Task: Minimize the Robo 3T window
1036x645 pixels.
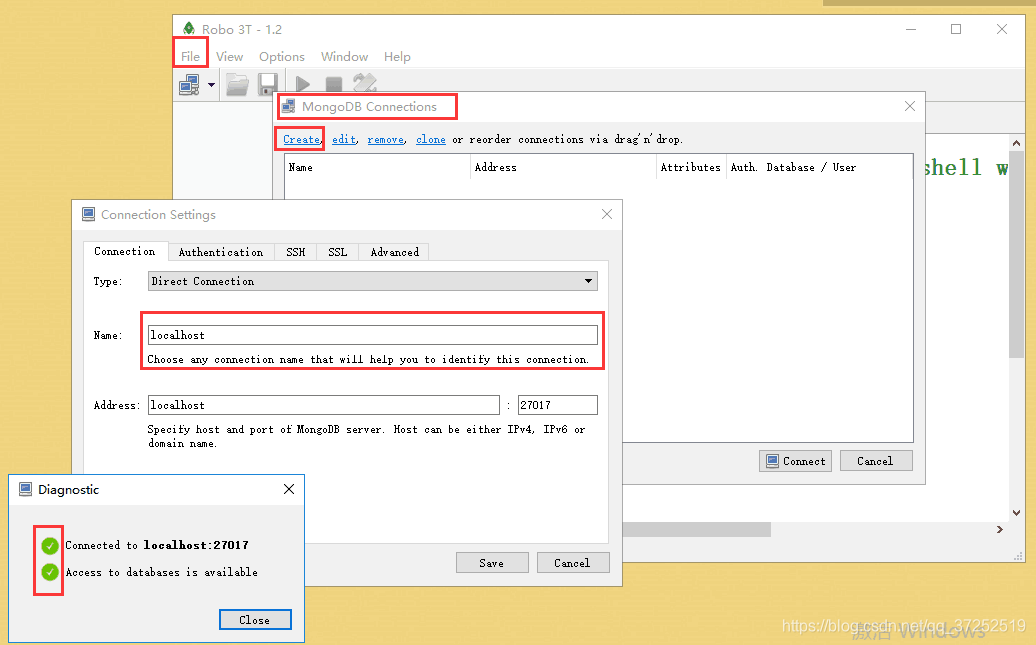Action: coord(911,29)
